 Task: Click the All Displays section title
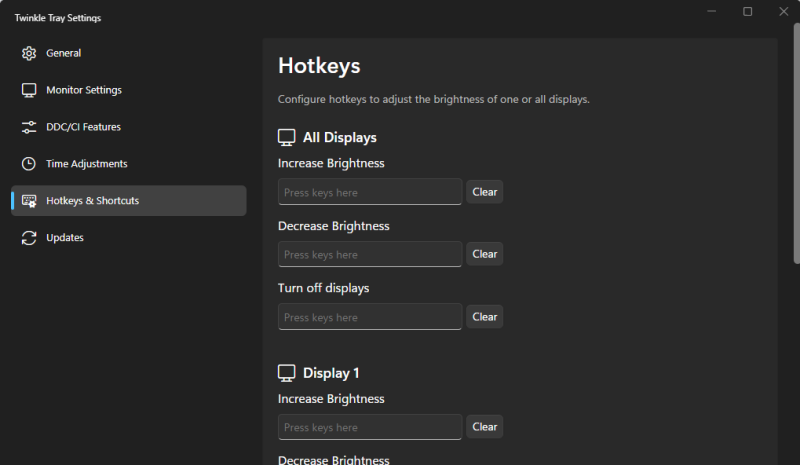[340, 137]
